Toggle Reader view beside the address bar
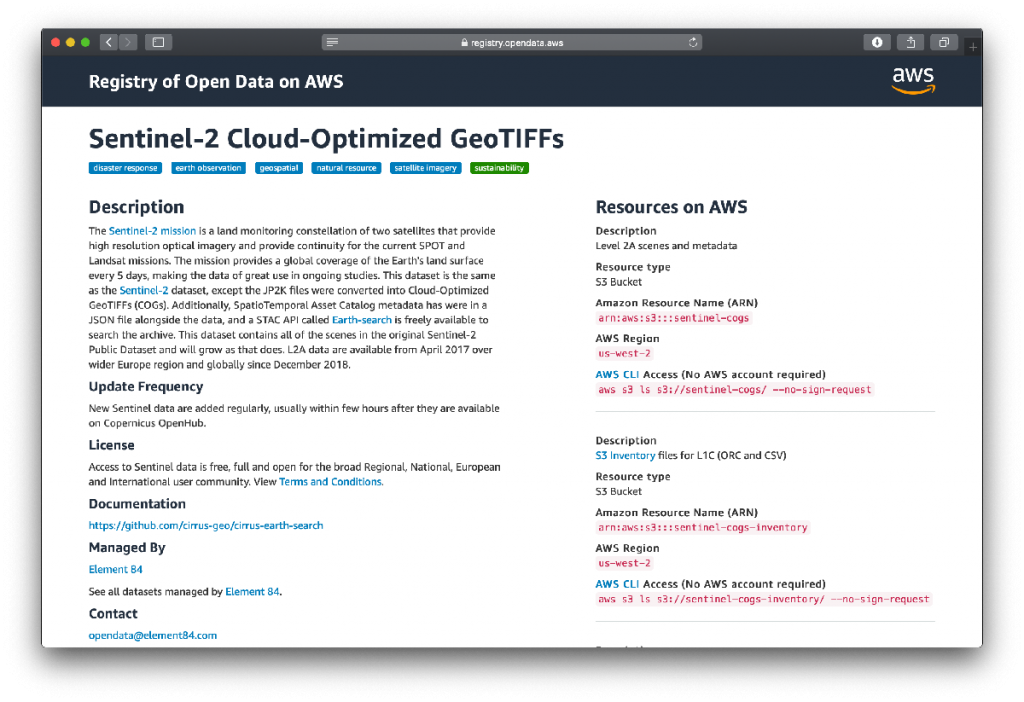This screenshot has width=1024, height=702. click(331, 42)
